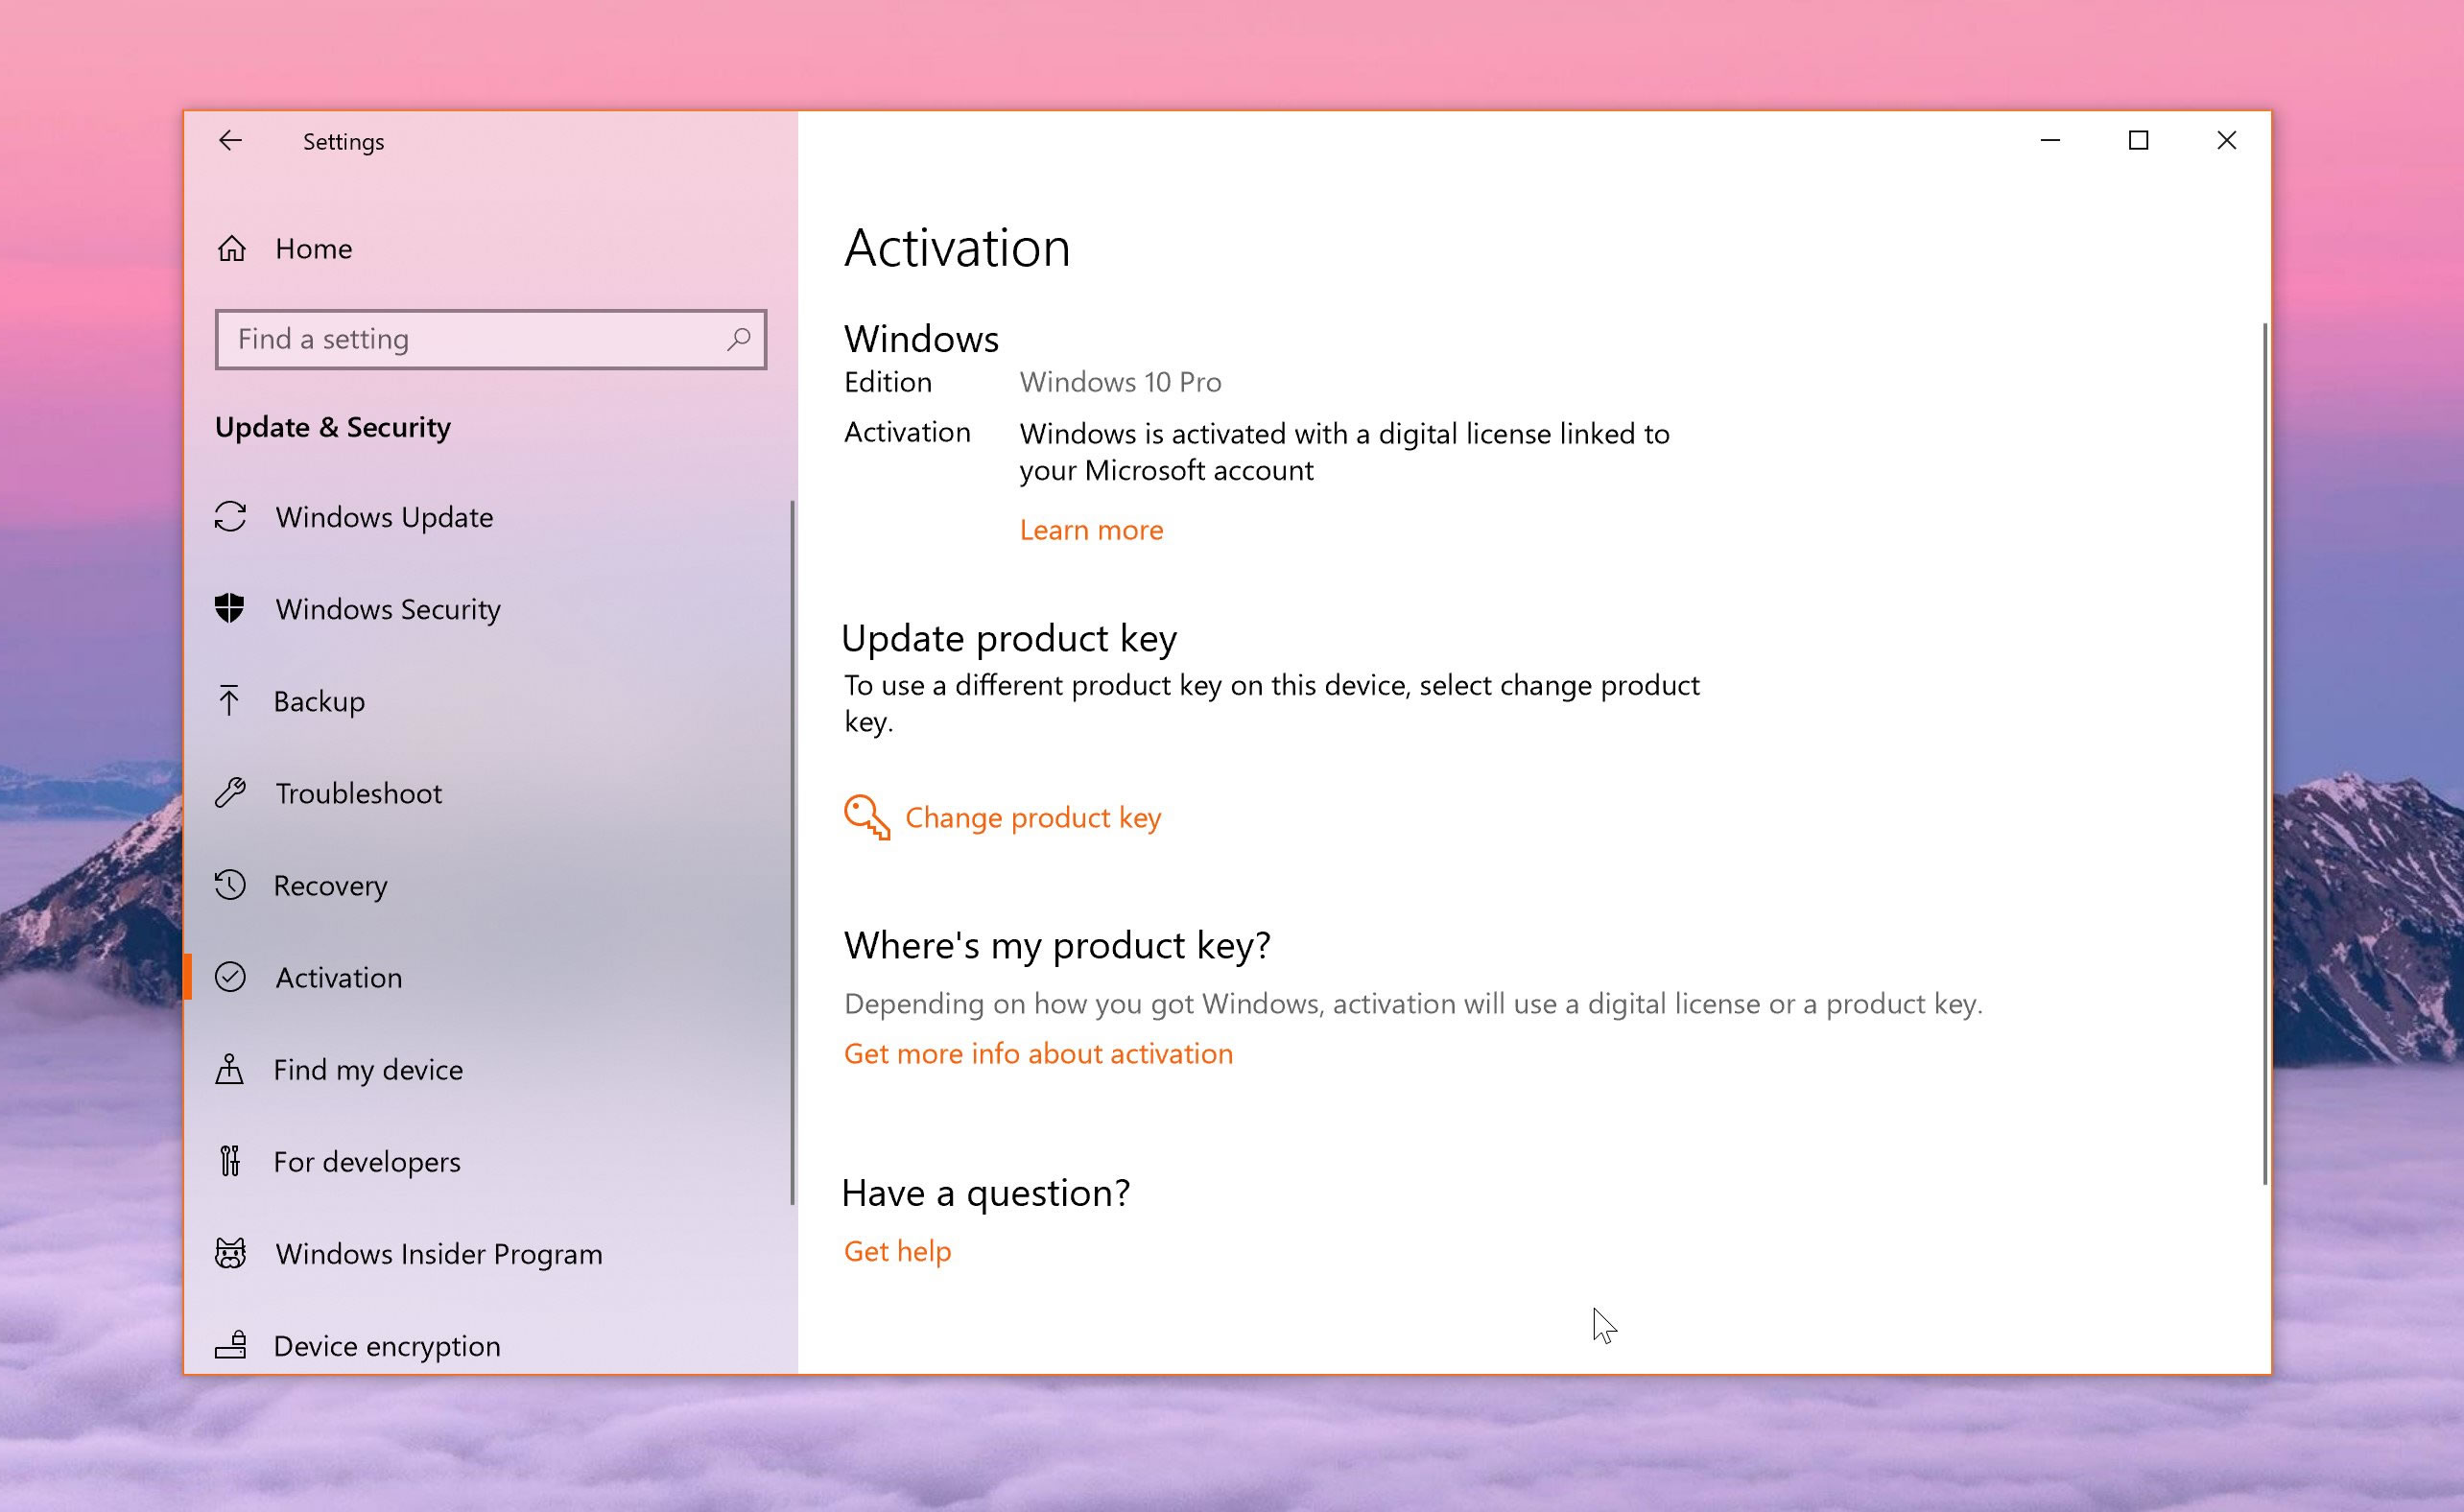Open Get more info about activation
2464x1512 pixels.
[1038, 1053]
